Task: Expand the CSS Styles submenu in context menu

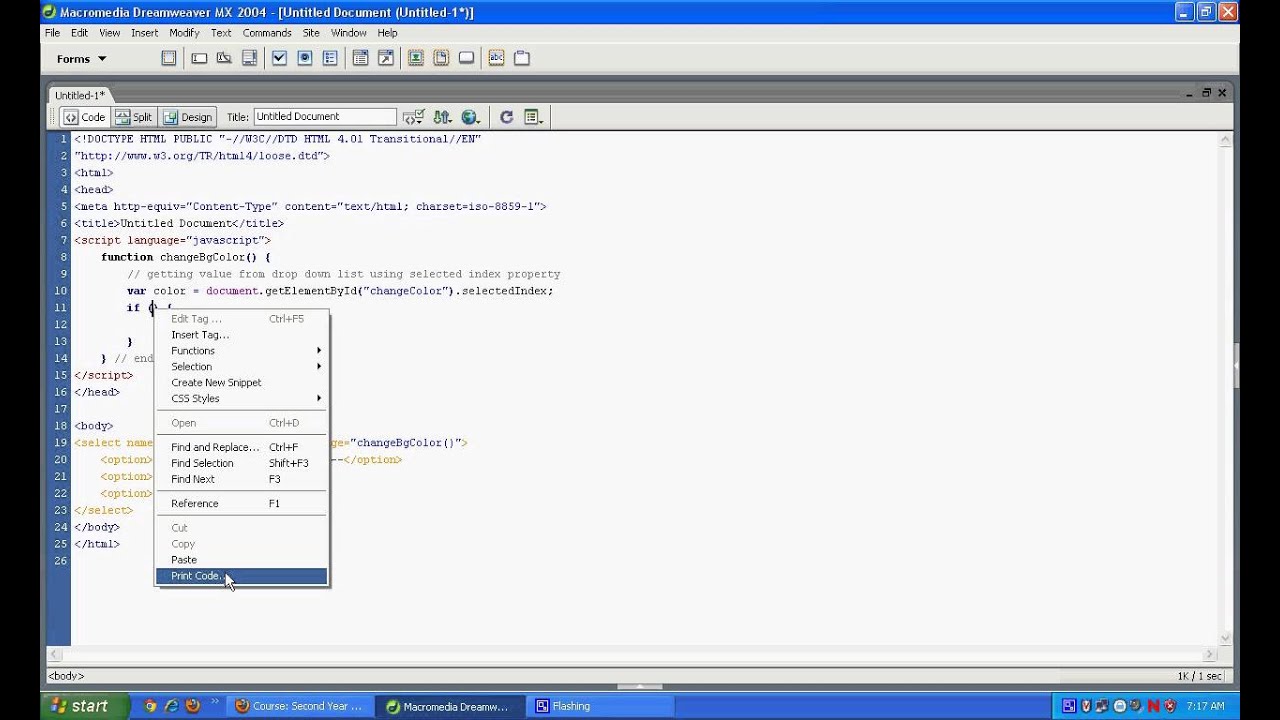Action: tap(242, 399)
